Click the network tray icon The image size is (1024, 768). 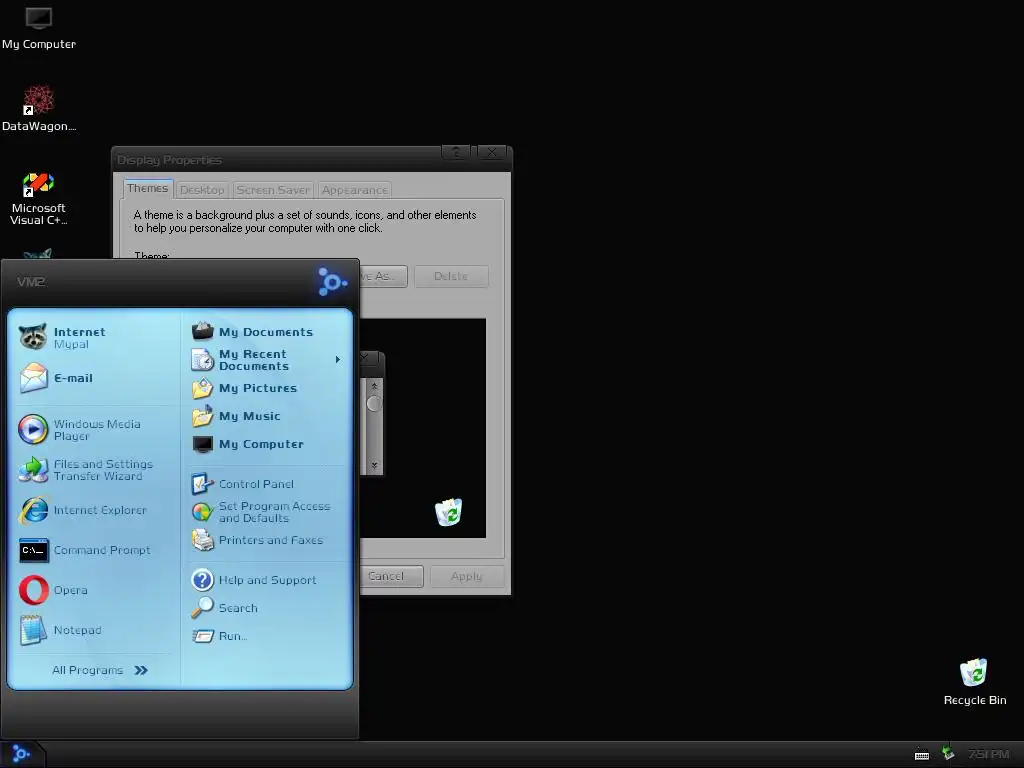click(x=948, y=754)
